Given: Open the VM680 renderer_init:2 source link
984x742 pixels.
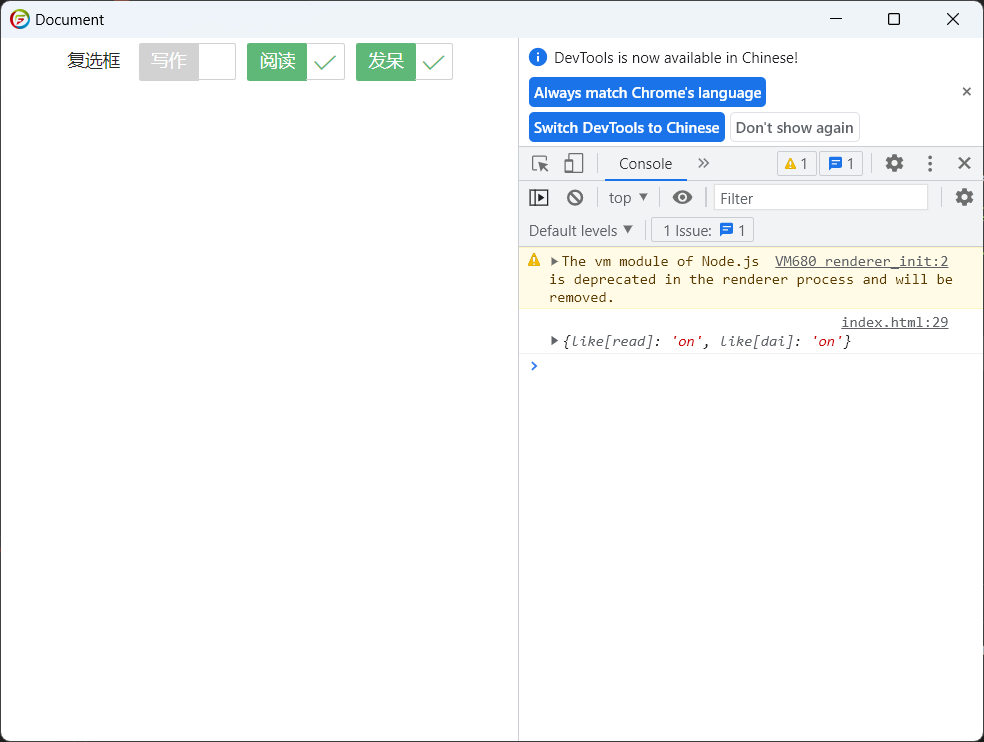Looking at the screenshot, I should point(861,261).
